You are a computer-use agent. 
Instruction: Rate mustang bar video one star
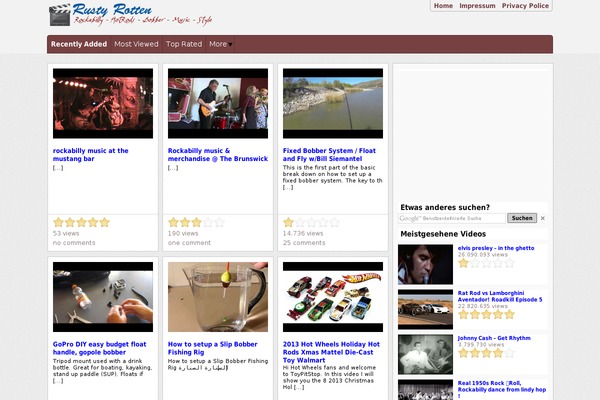coord(58,222)
